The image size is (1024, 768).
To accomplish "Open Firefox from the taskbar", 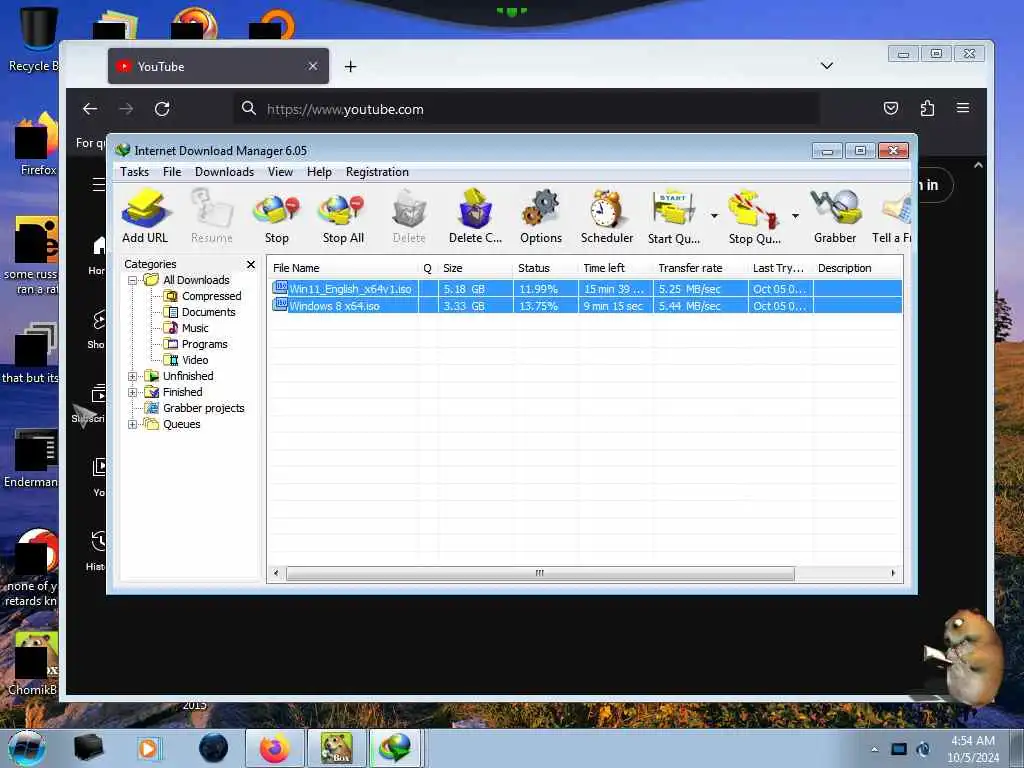I will 275,748.
